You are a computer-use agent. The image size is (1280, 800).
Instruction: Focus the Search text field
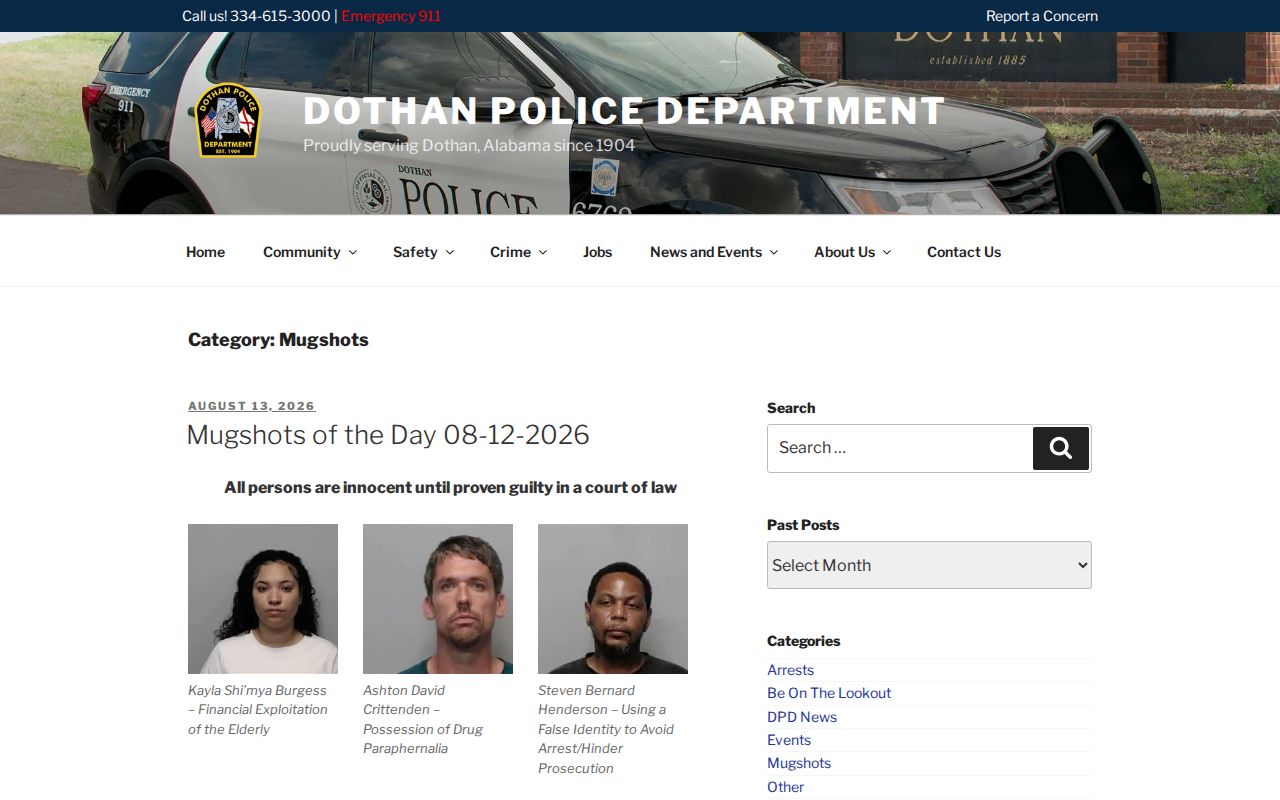[x=900, y=448]
